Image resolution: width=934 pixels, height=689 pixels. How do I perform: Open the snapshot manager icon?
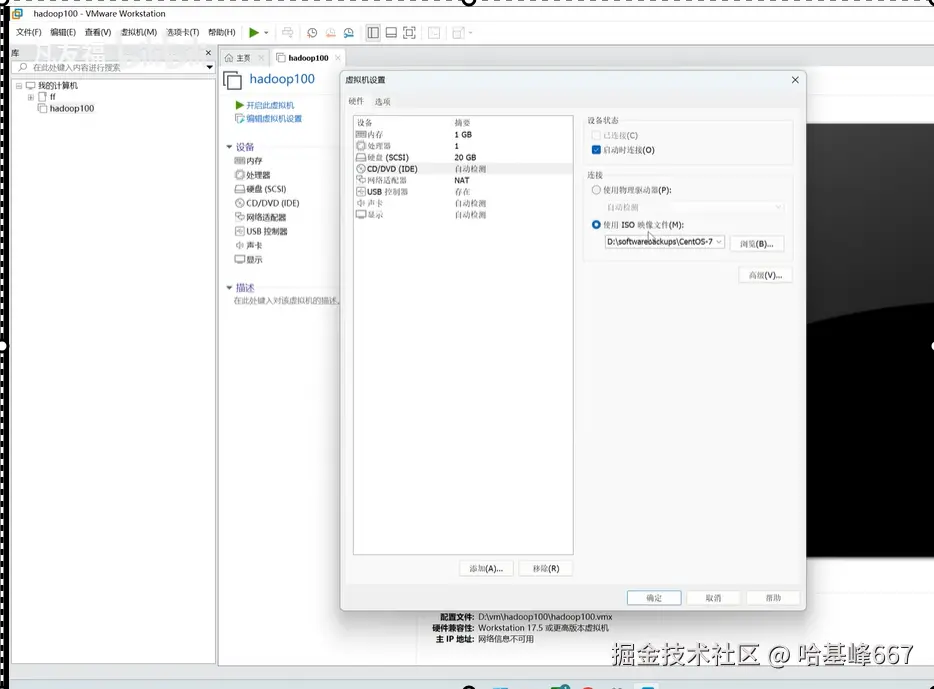click(349, 32)
